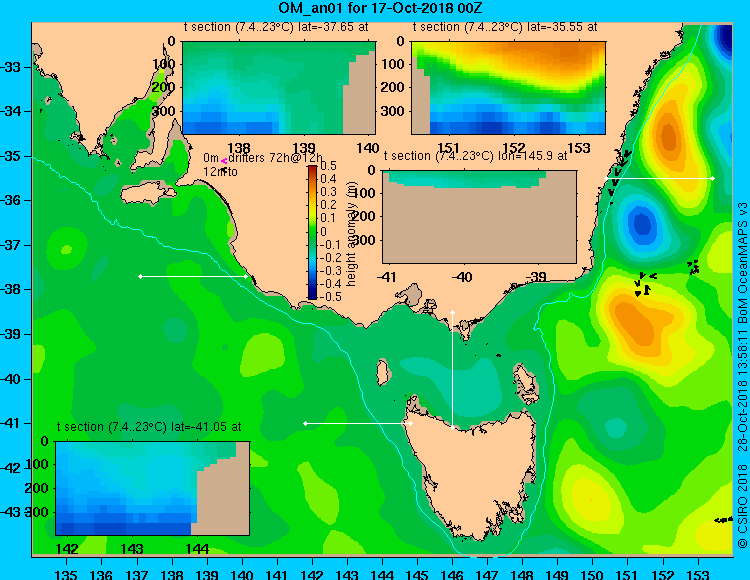Pick the -0.3 tick on the colour bar
The image size is (750, 580).
[x=329, y=271]
